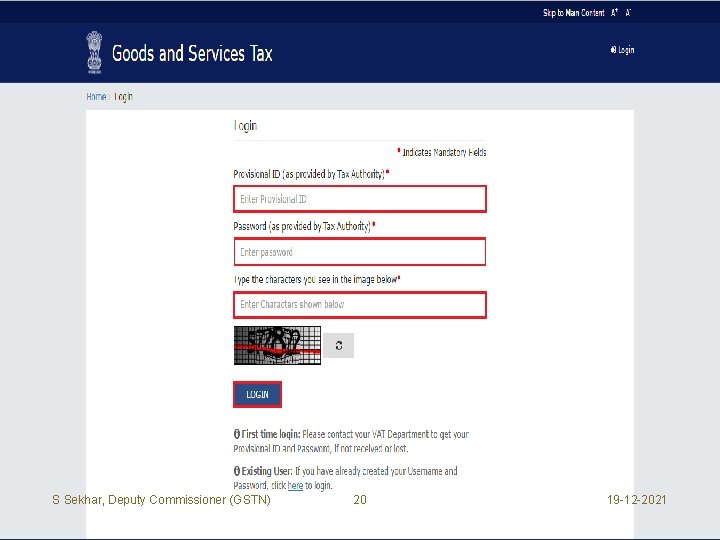
Task: Click the Provisional ID input field
Action: [360, 199]
